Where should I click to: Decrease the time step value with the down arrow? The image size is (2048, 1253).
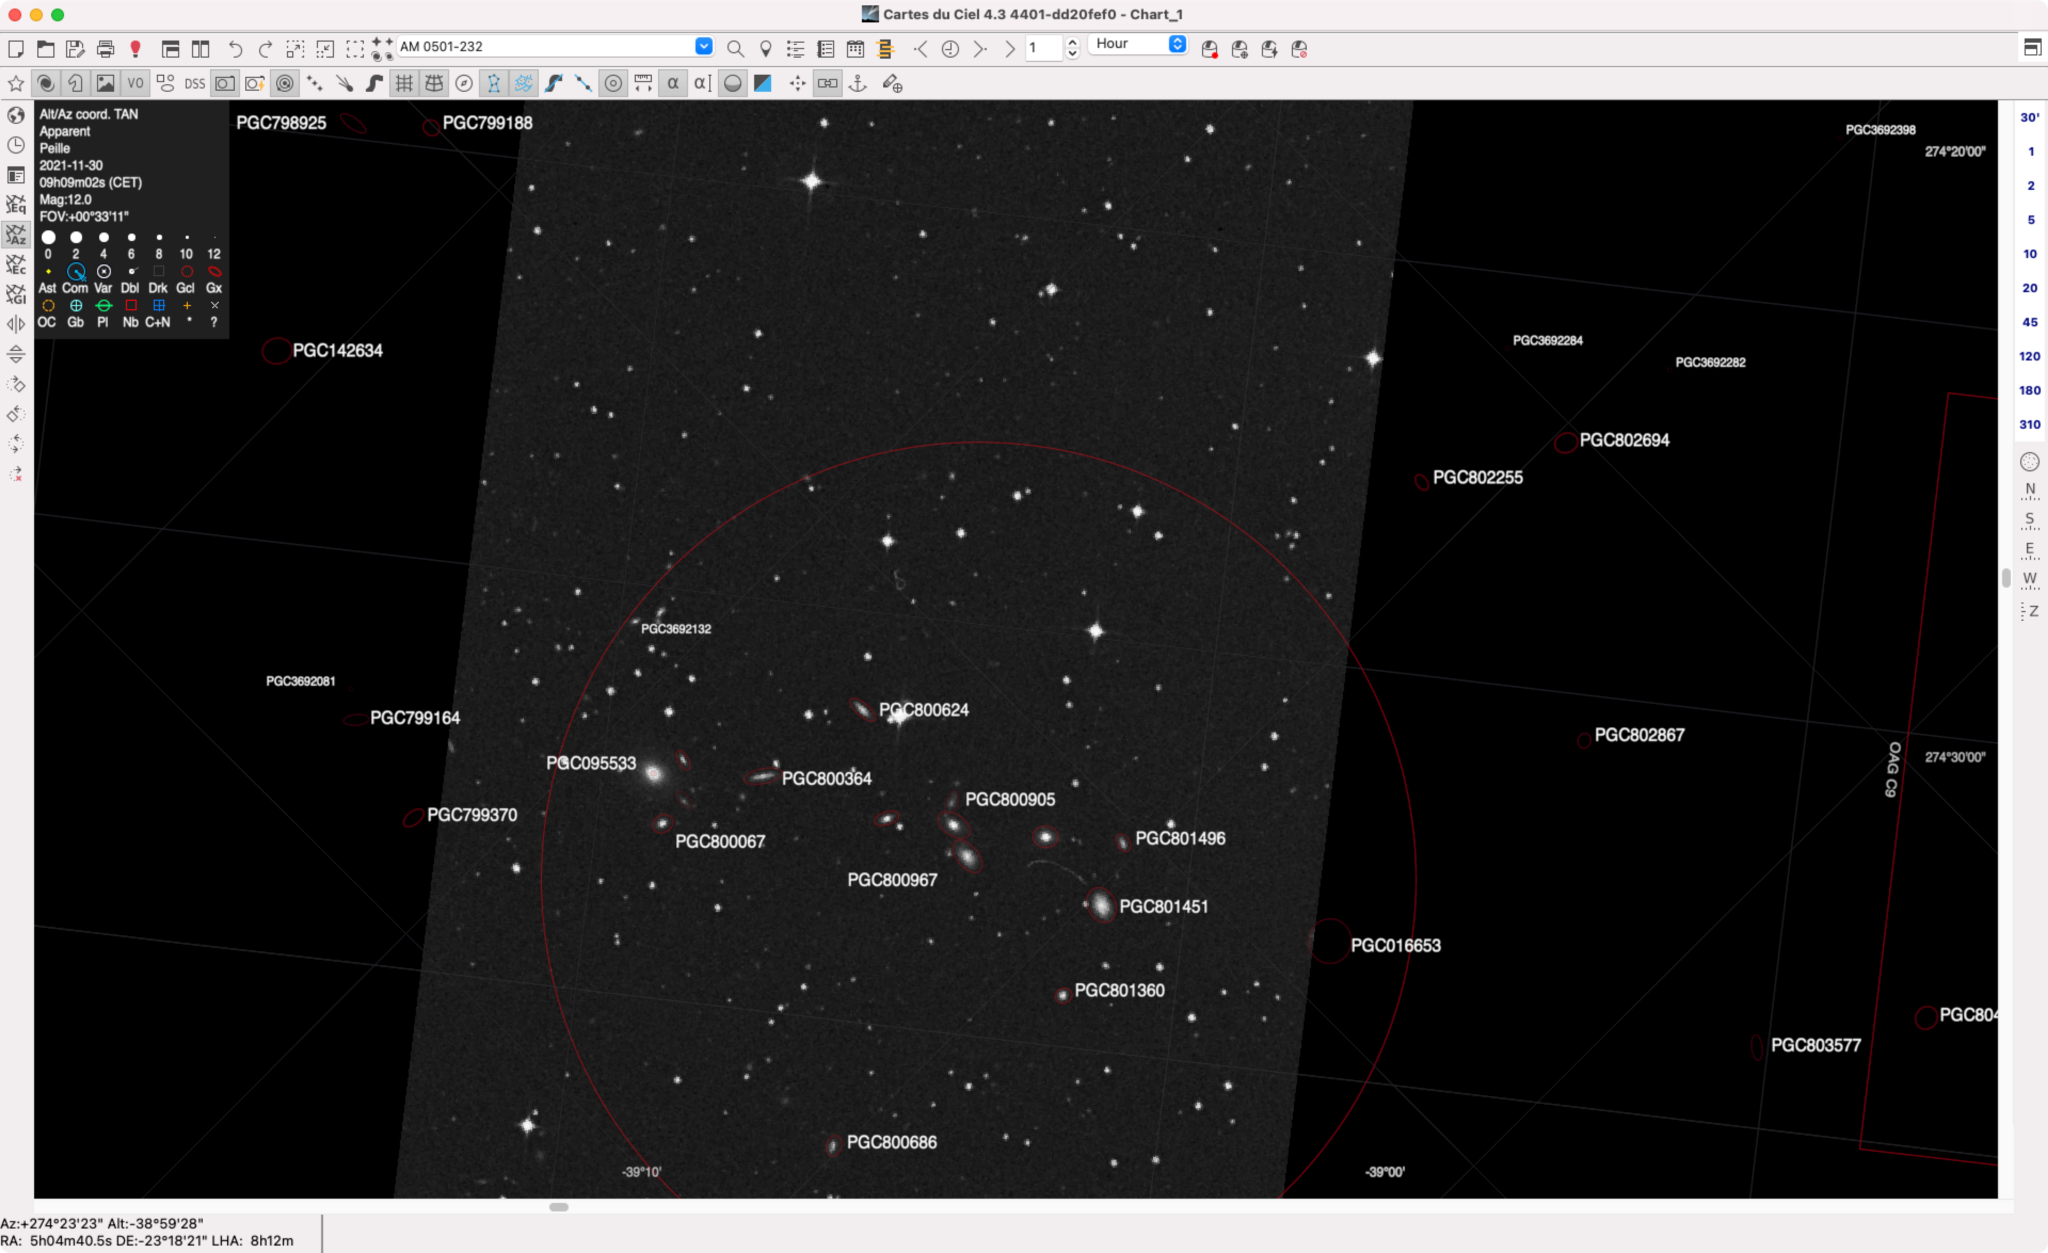pyautogui.click(x=1073, y=54)
